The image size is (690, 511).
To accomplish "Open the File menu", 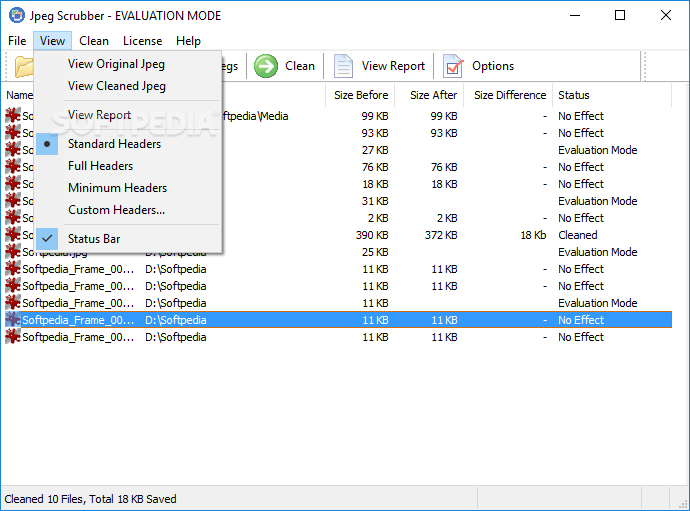I will pos(17,41).
